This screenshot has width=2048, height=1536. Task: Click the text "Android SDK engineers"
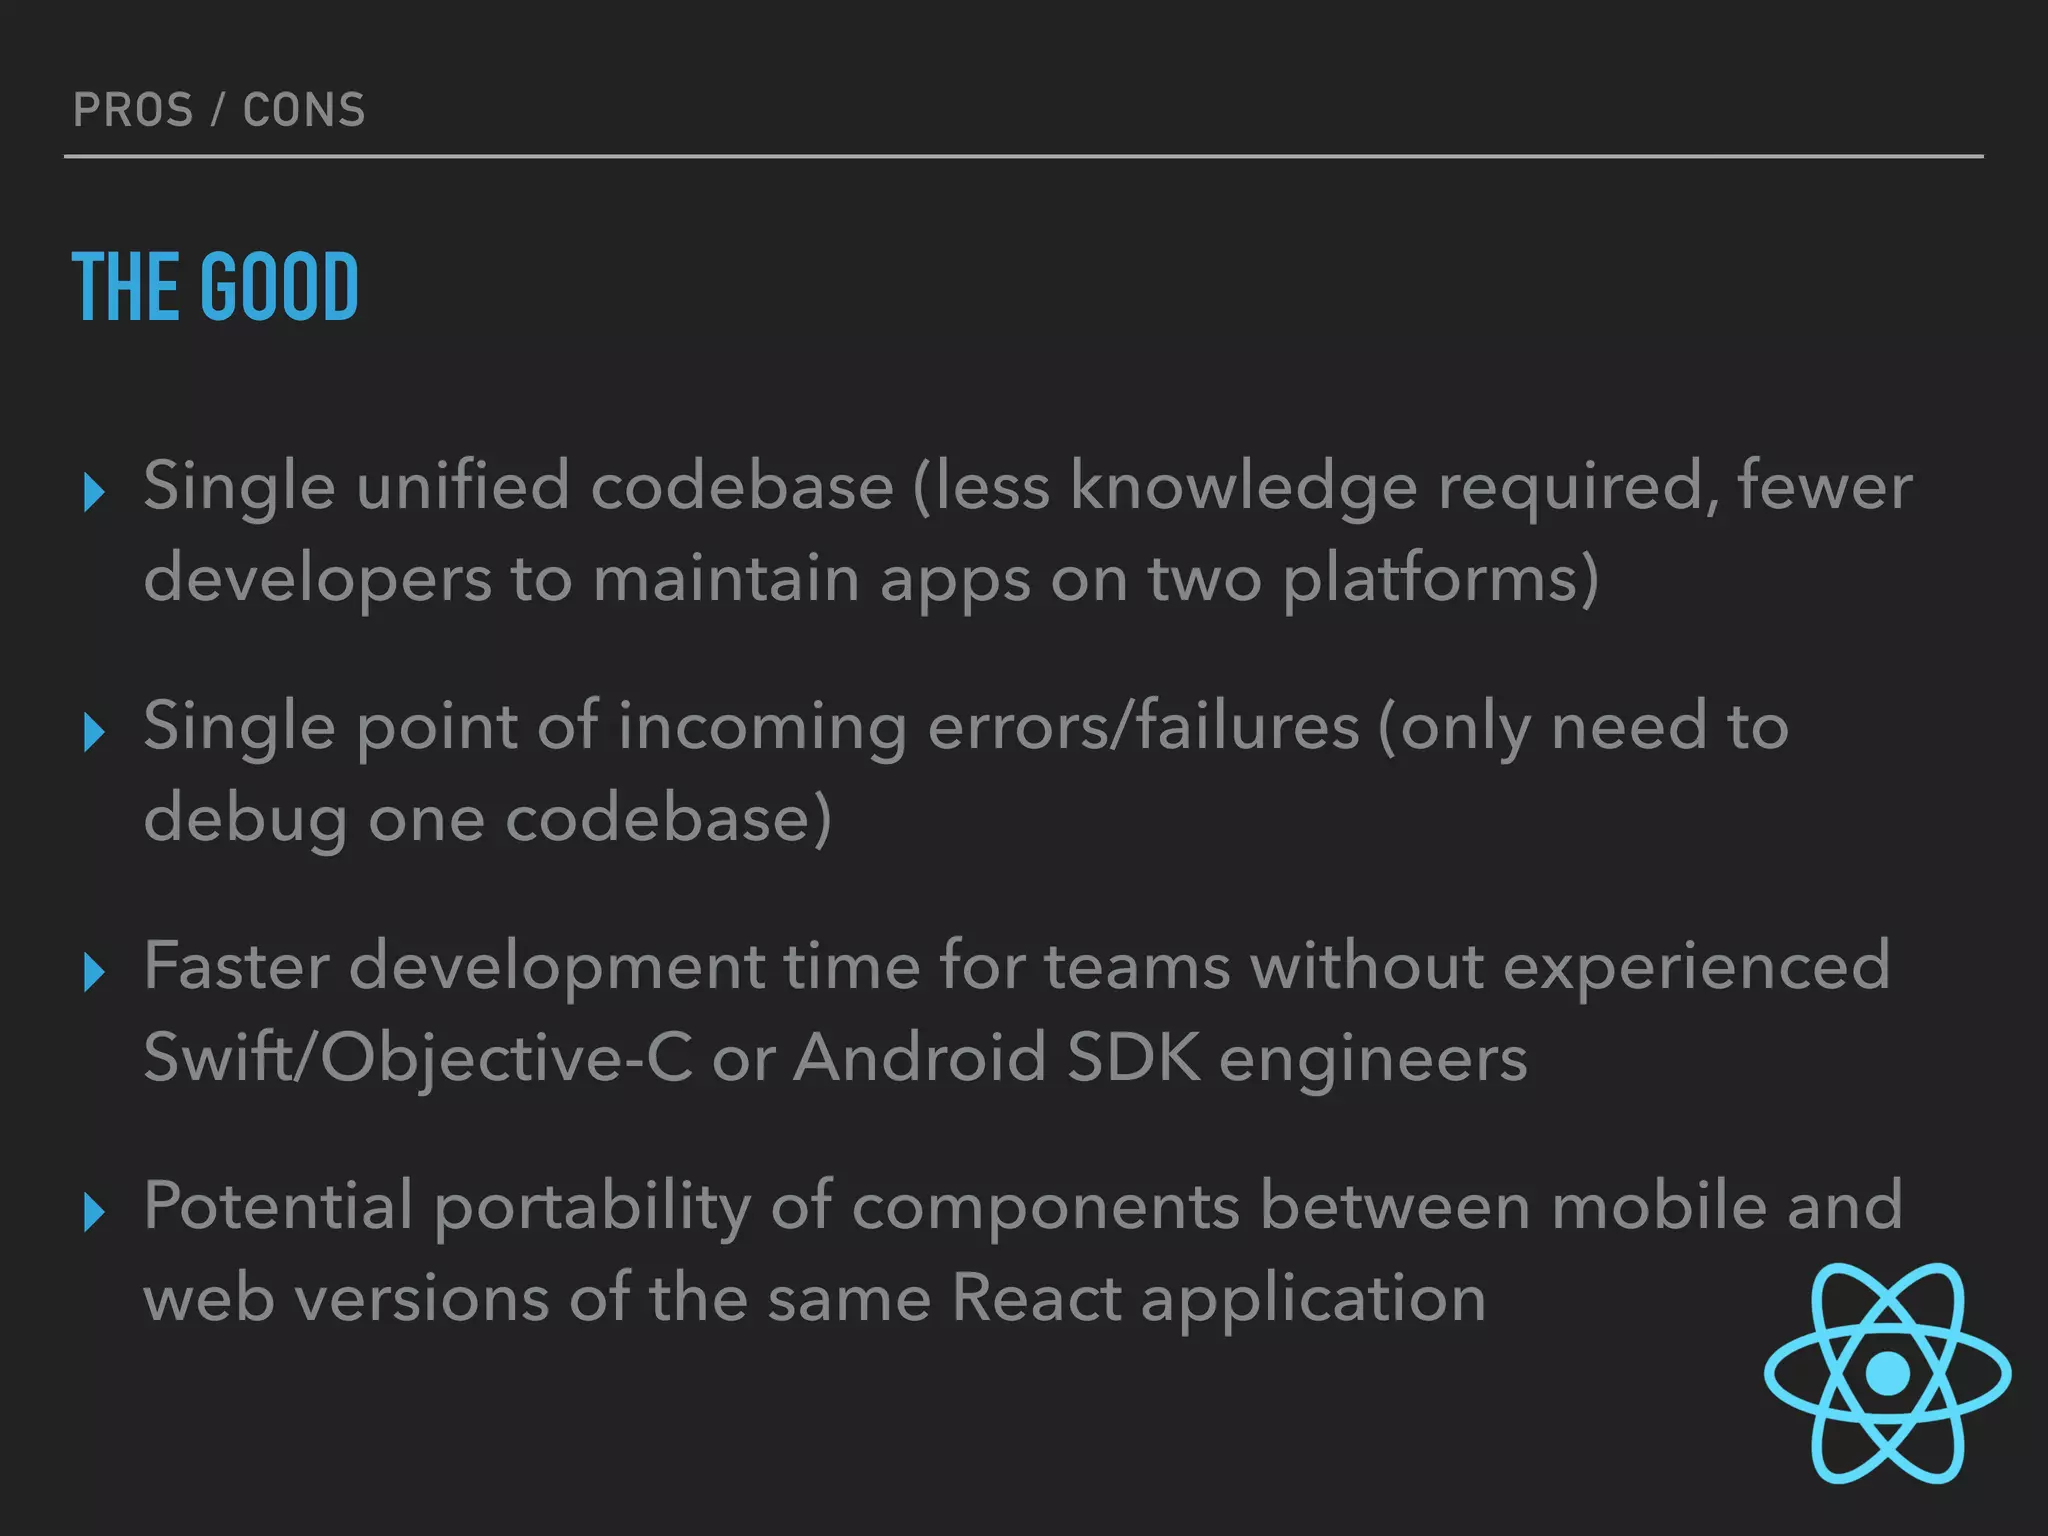[1160, 1059]
